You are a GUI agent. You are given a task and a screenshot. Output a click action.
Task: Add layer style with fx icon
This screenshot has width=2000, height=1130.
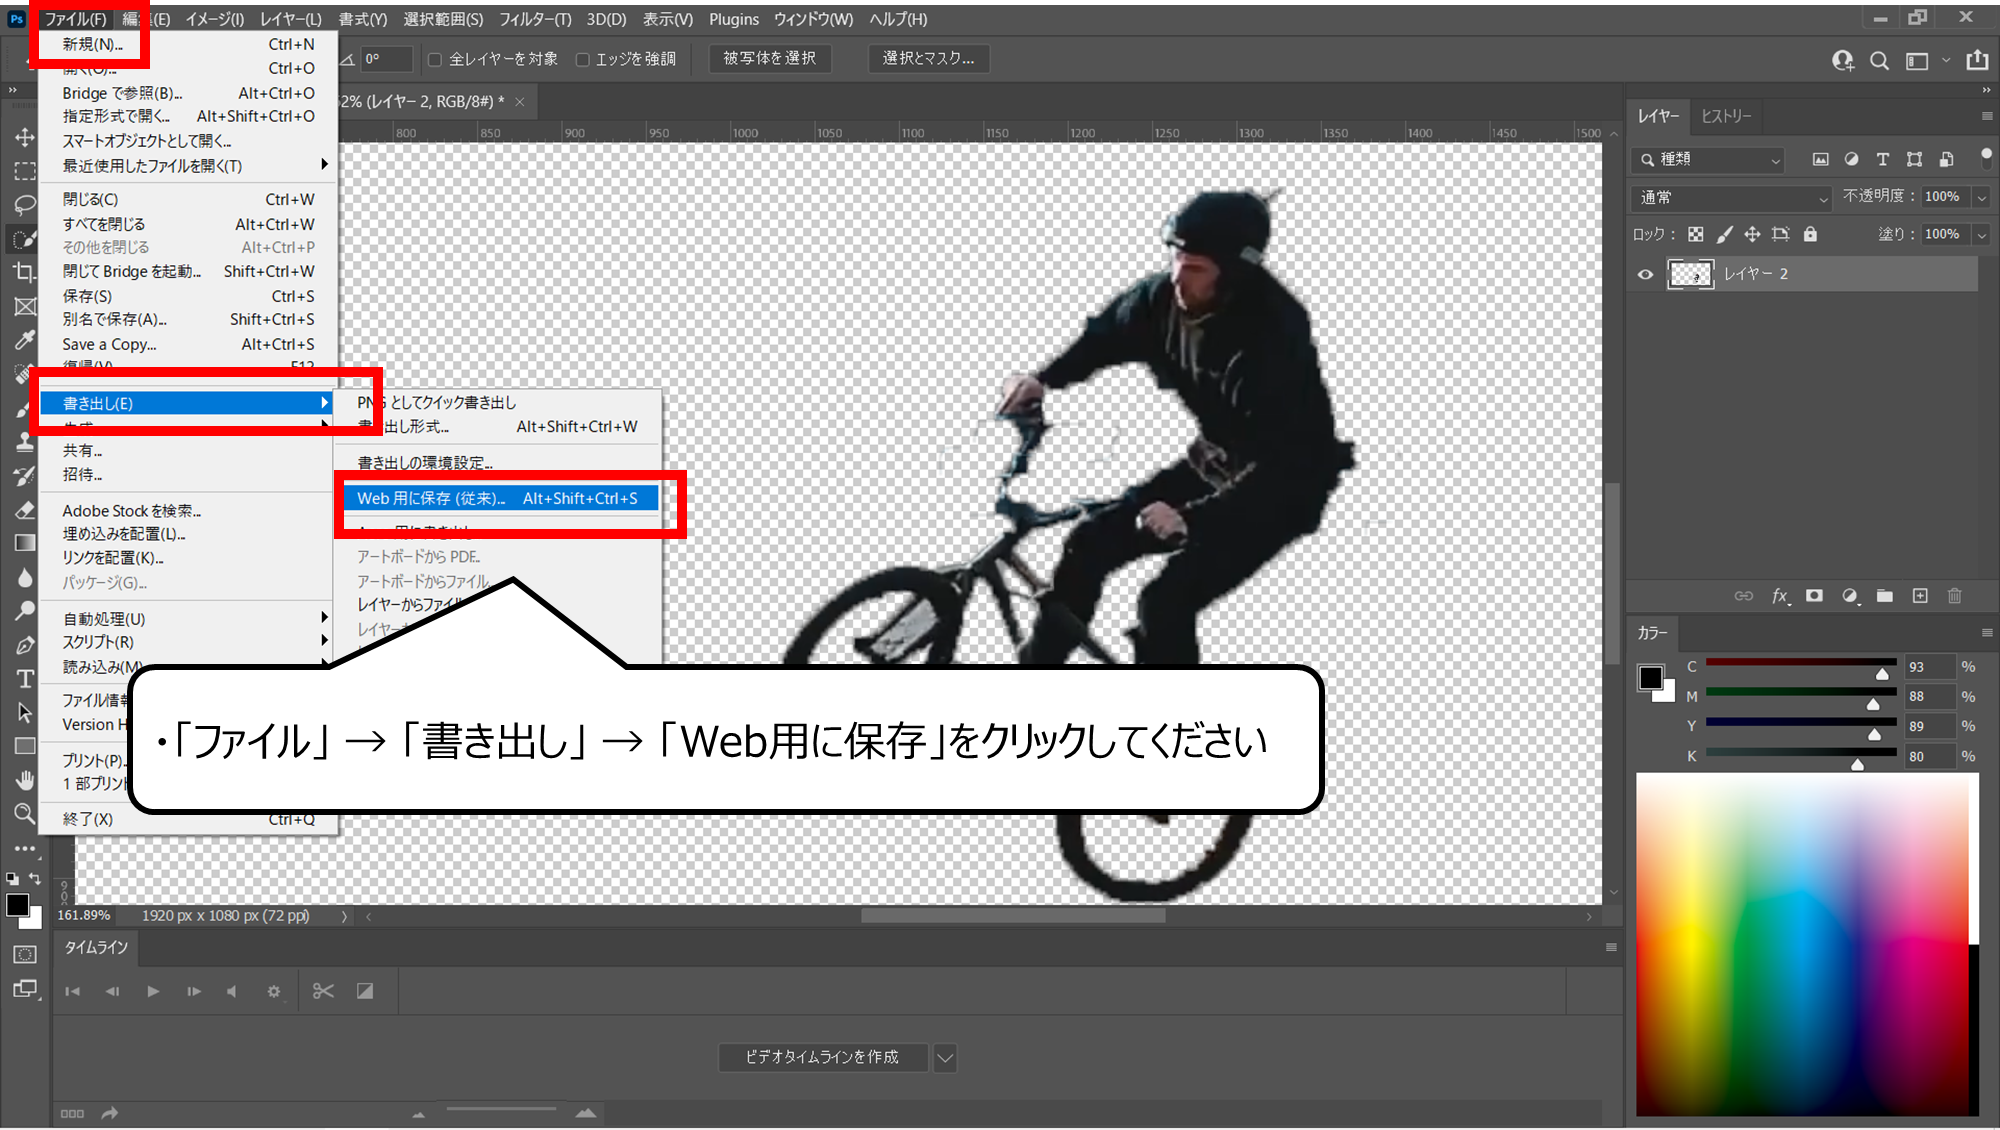(x=1780, y=596)
